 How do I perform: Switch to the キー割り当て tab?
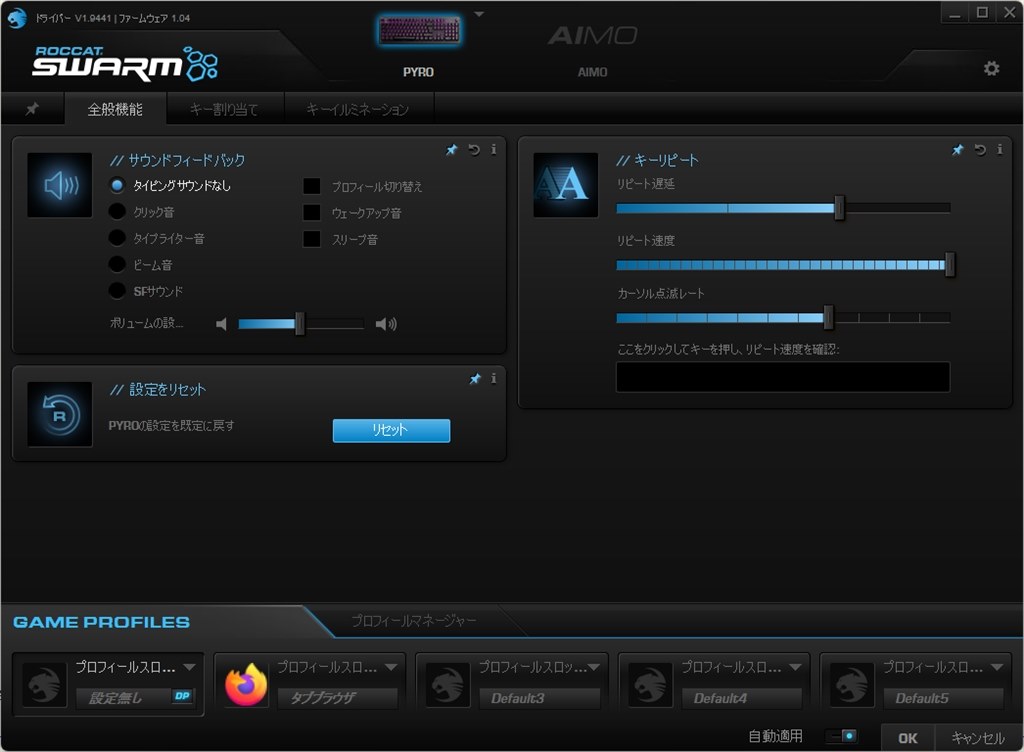coord(225,109)
